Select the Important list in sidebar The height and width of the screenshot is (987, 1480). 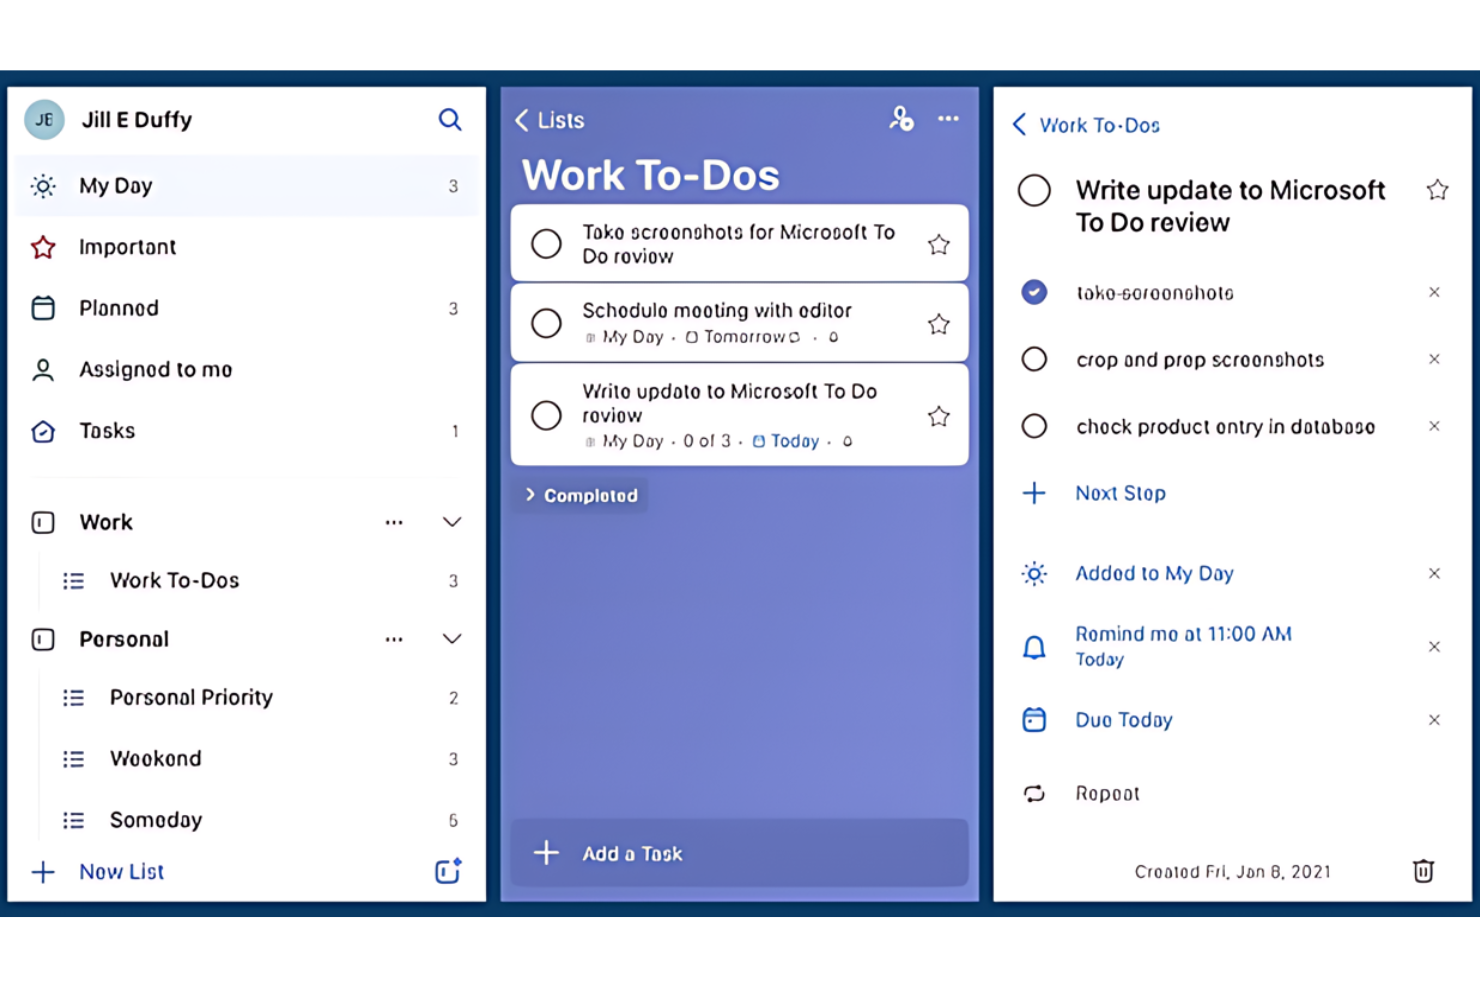[x=127, y=247]
